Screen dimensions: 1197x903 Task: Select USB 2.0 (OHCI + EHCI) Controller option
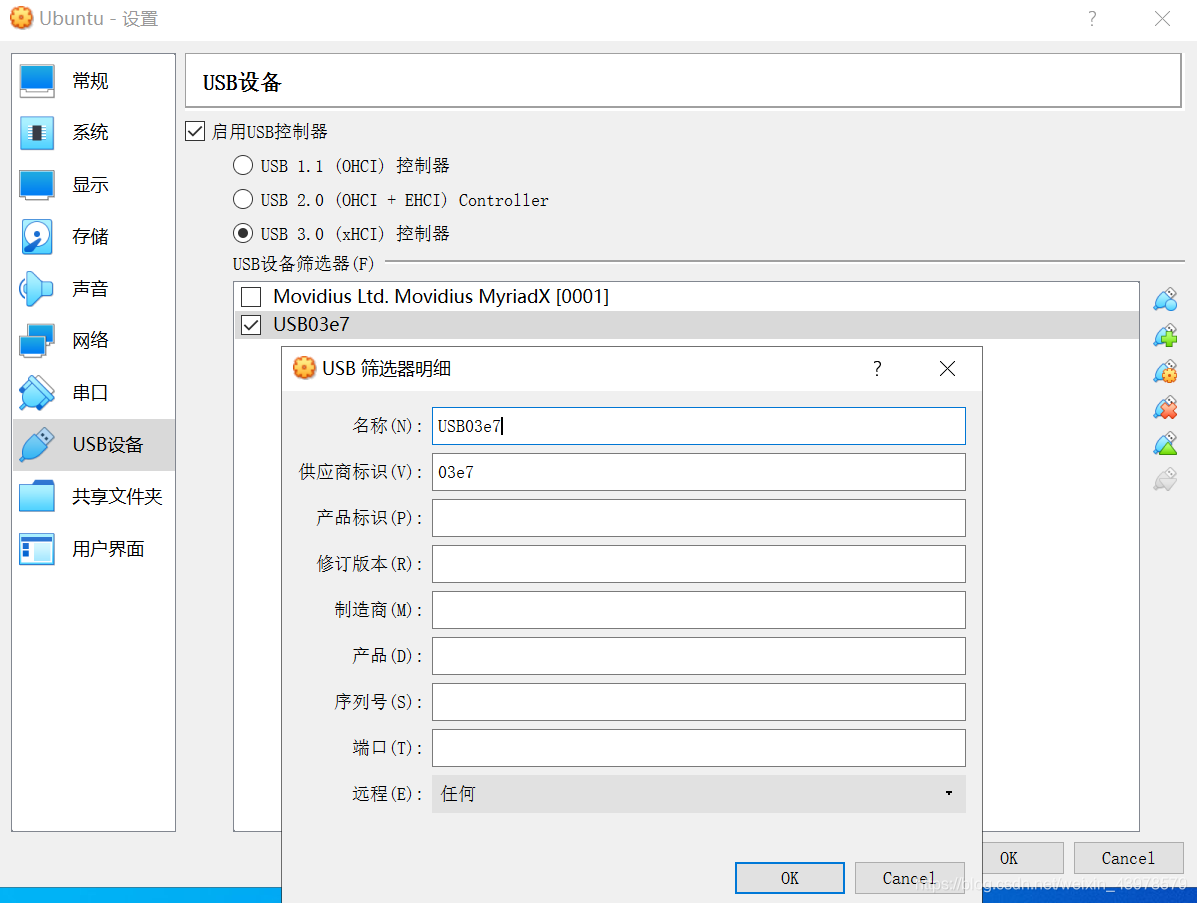[243, 199]
